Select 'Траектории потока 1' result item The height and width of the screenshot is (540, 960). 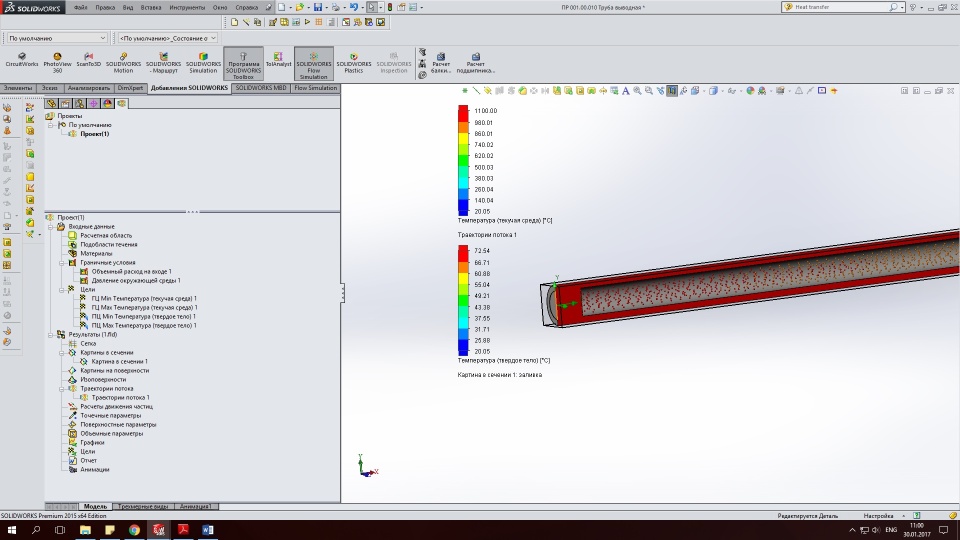(120, 398)
